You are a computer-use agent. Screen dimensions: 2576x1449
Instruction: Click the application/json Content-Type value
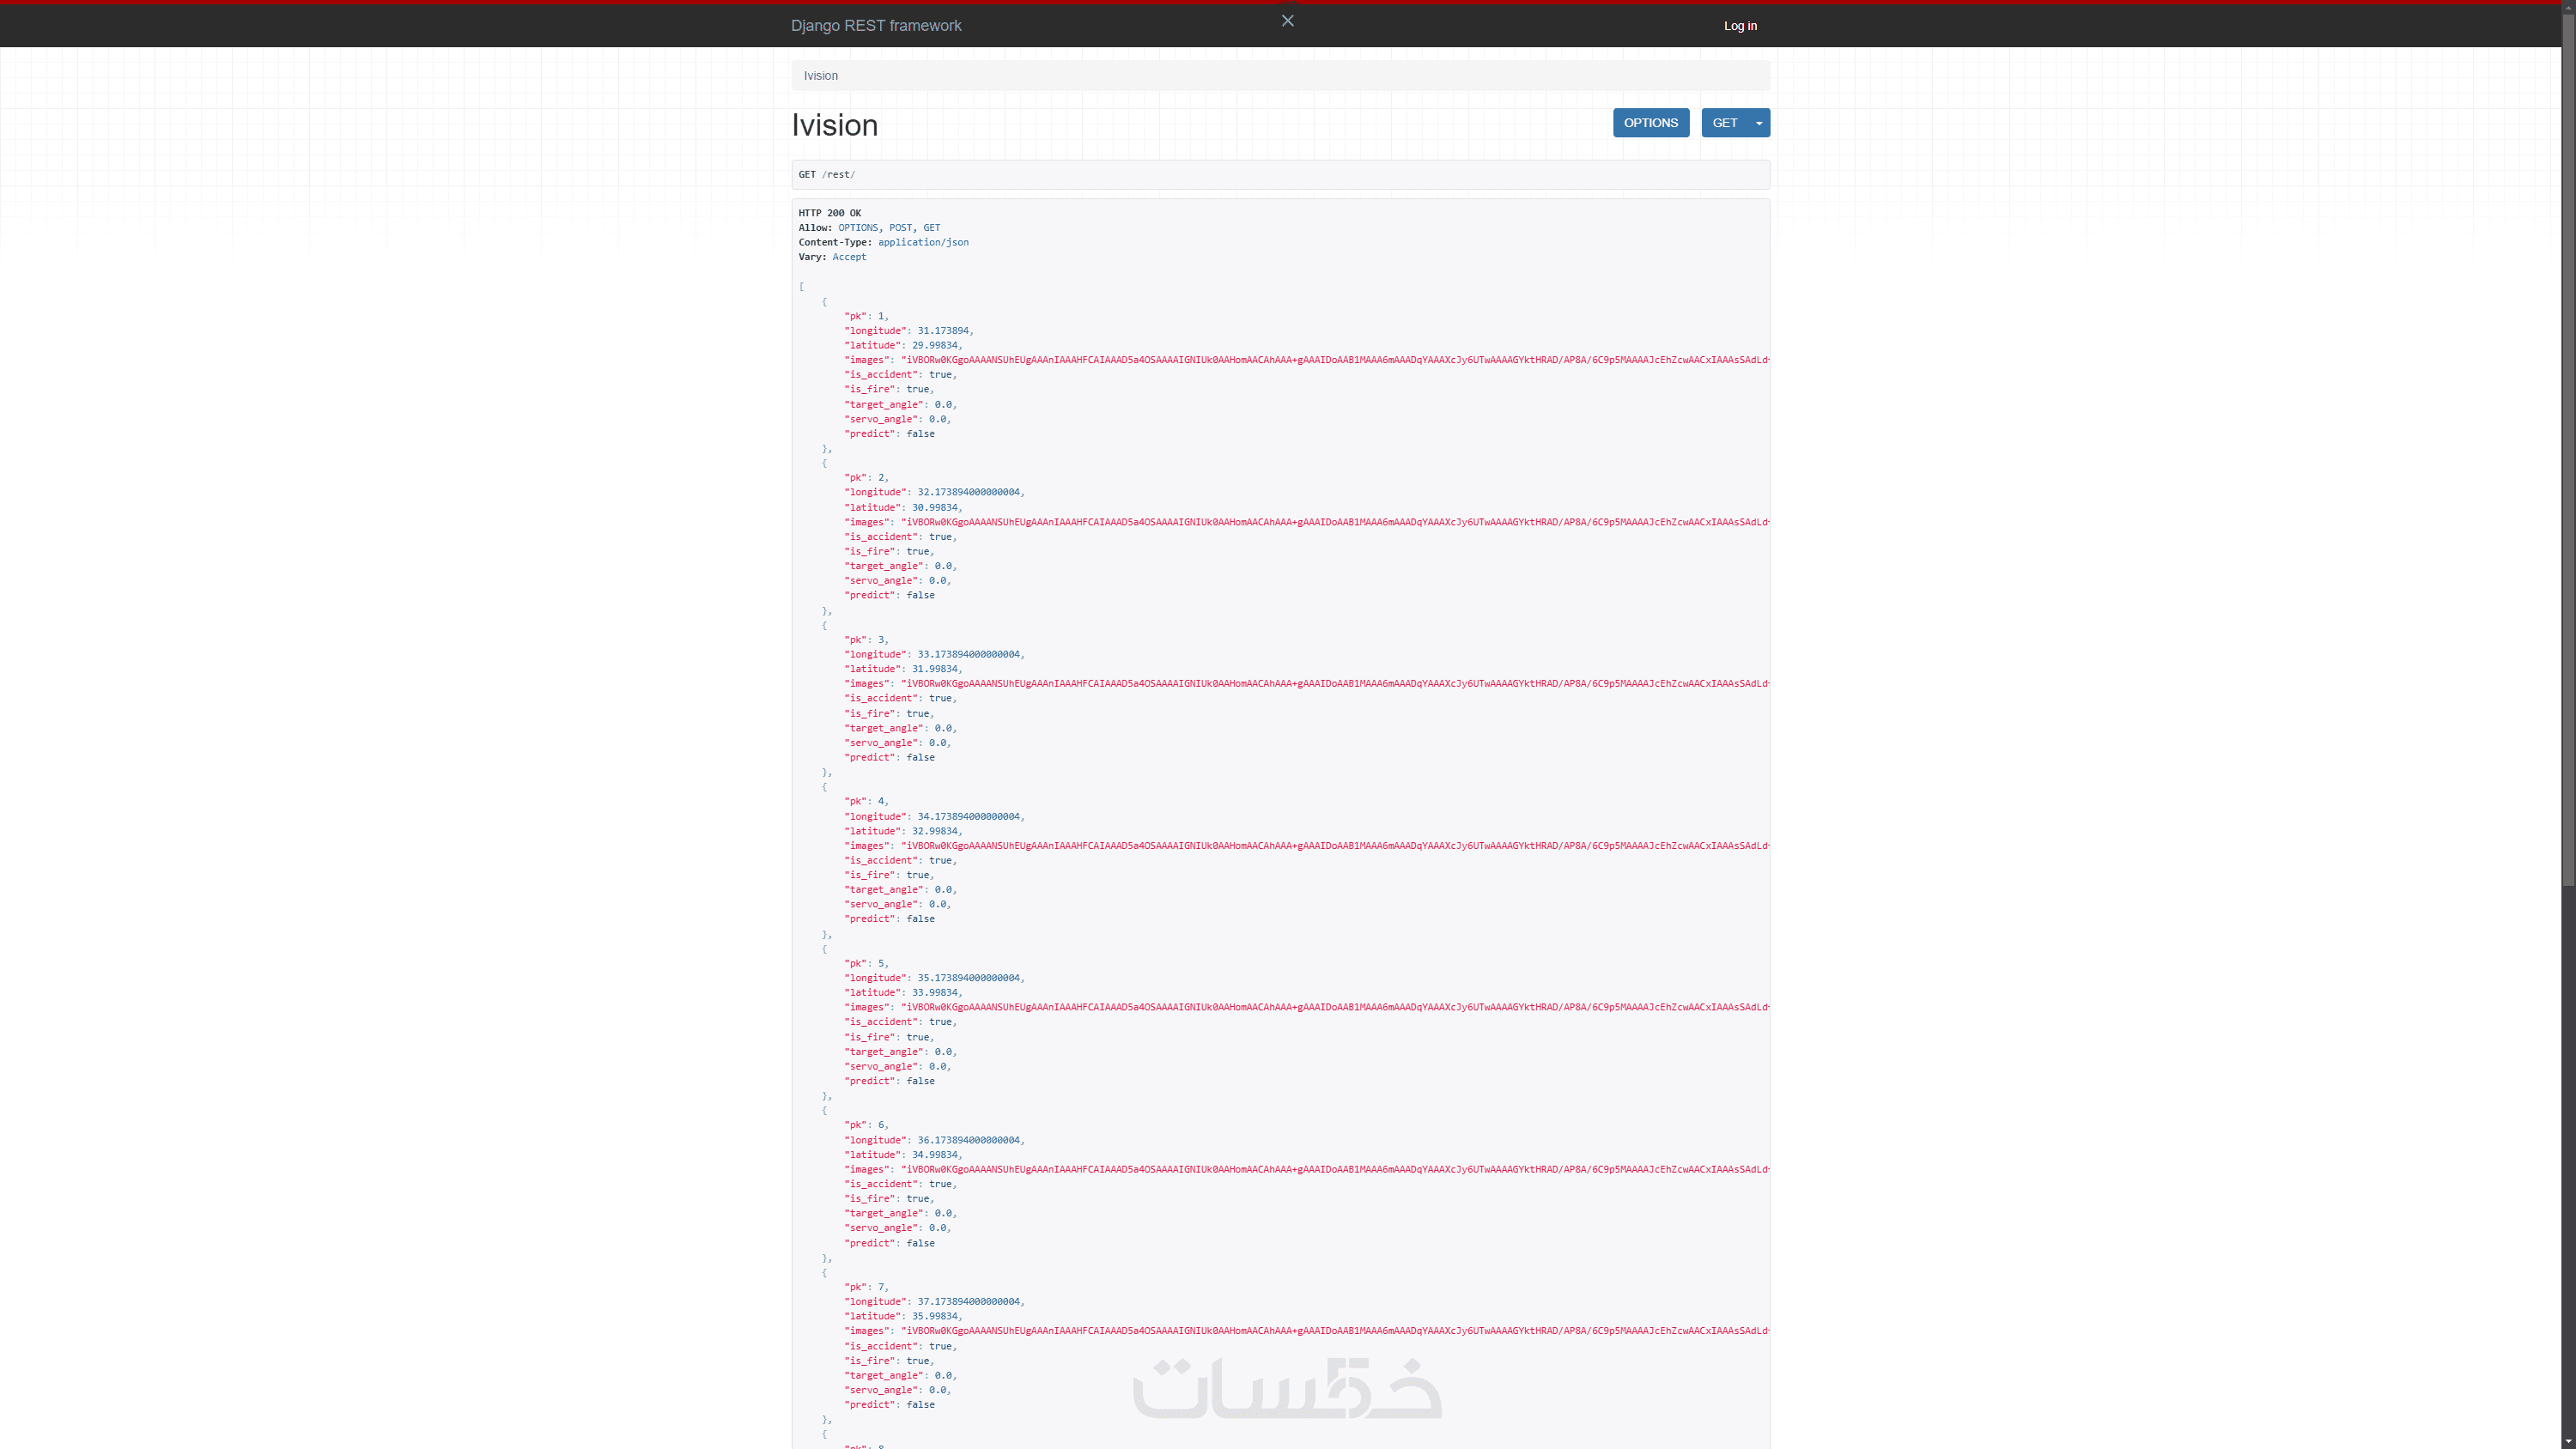[923, 242]
